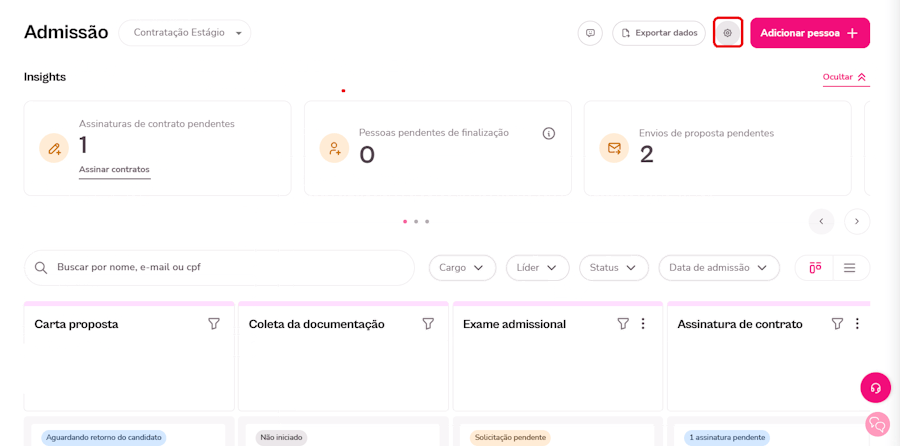
Task: Click the feedback chat bubble icon
Action: click(590, 33)
